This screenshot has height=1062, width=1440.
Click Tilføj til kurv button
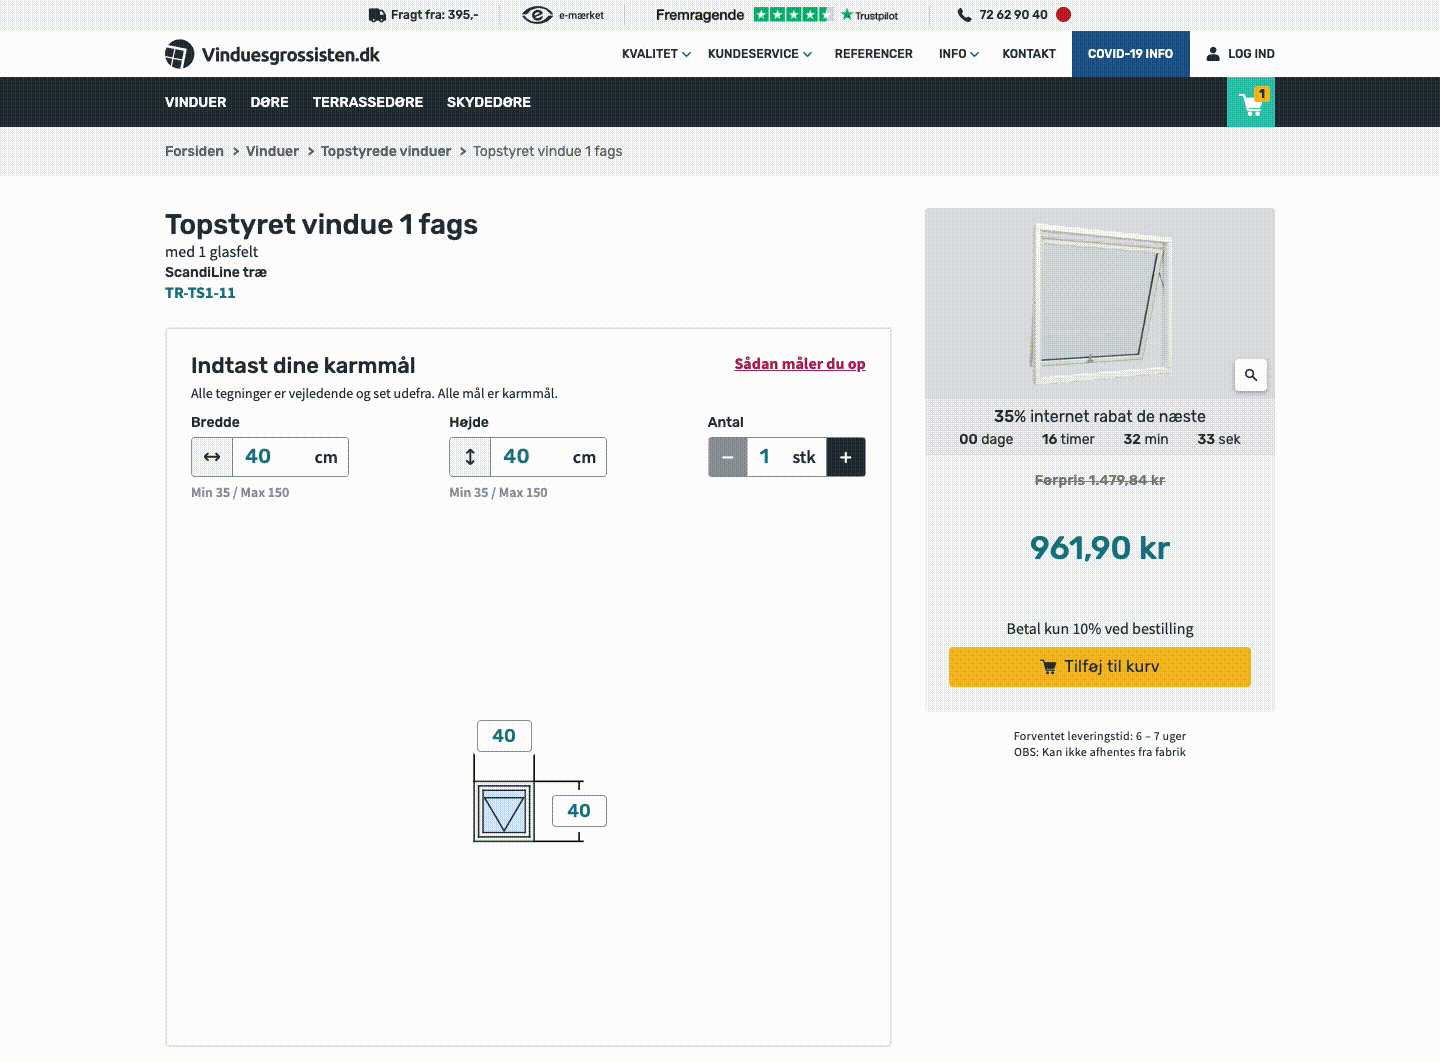tap(1100, 667)
